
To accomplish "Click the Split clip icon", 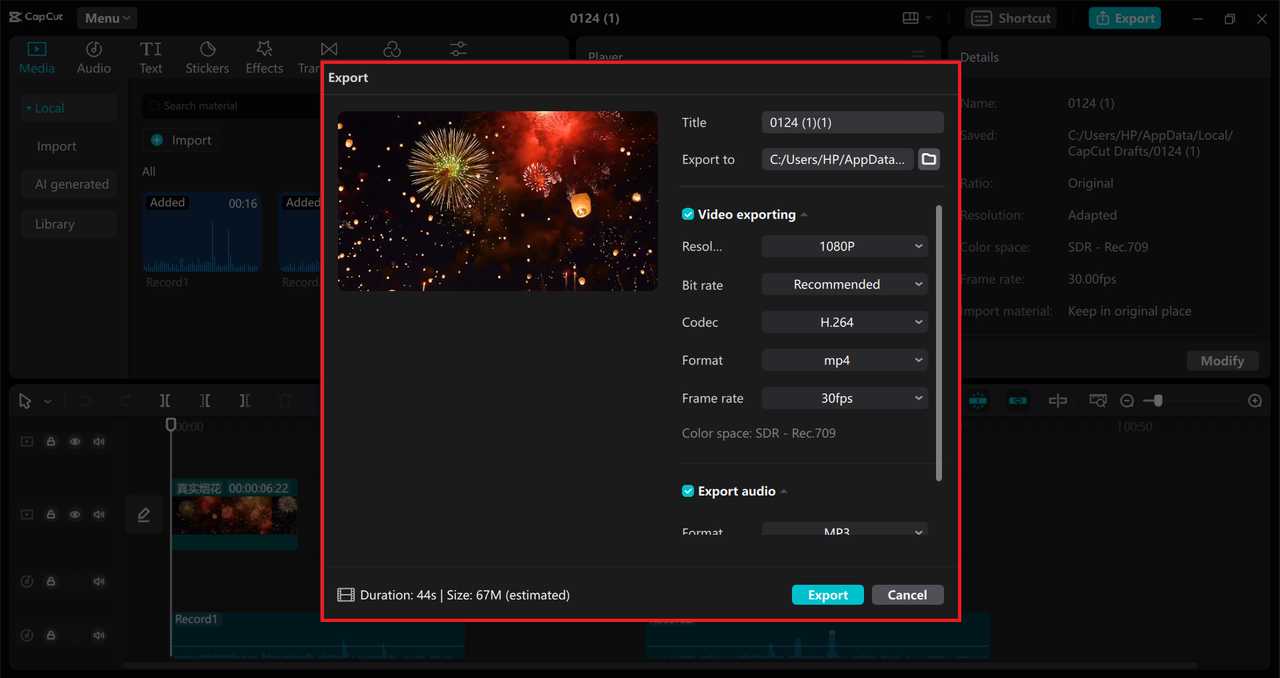I will (x=165, y=401).
